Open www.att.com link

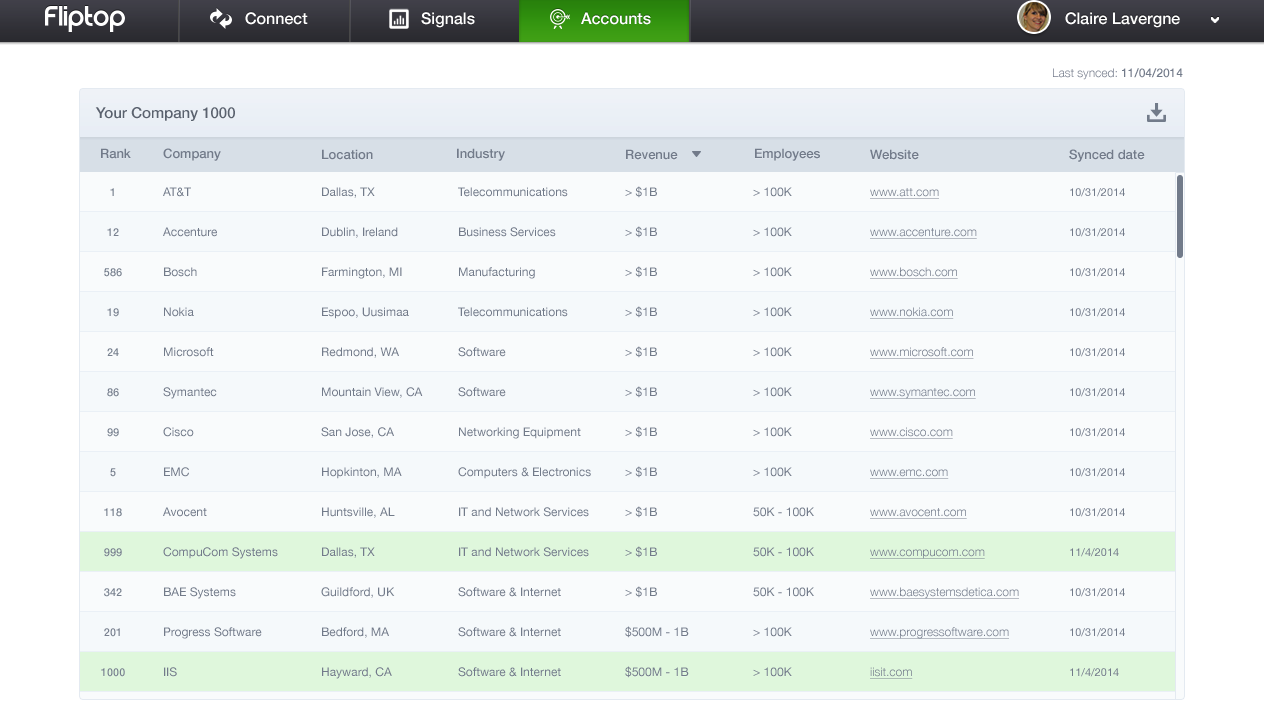click(904, 192)
